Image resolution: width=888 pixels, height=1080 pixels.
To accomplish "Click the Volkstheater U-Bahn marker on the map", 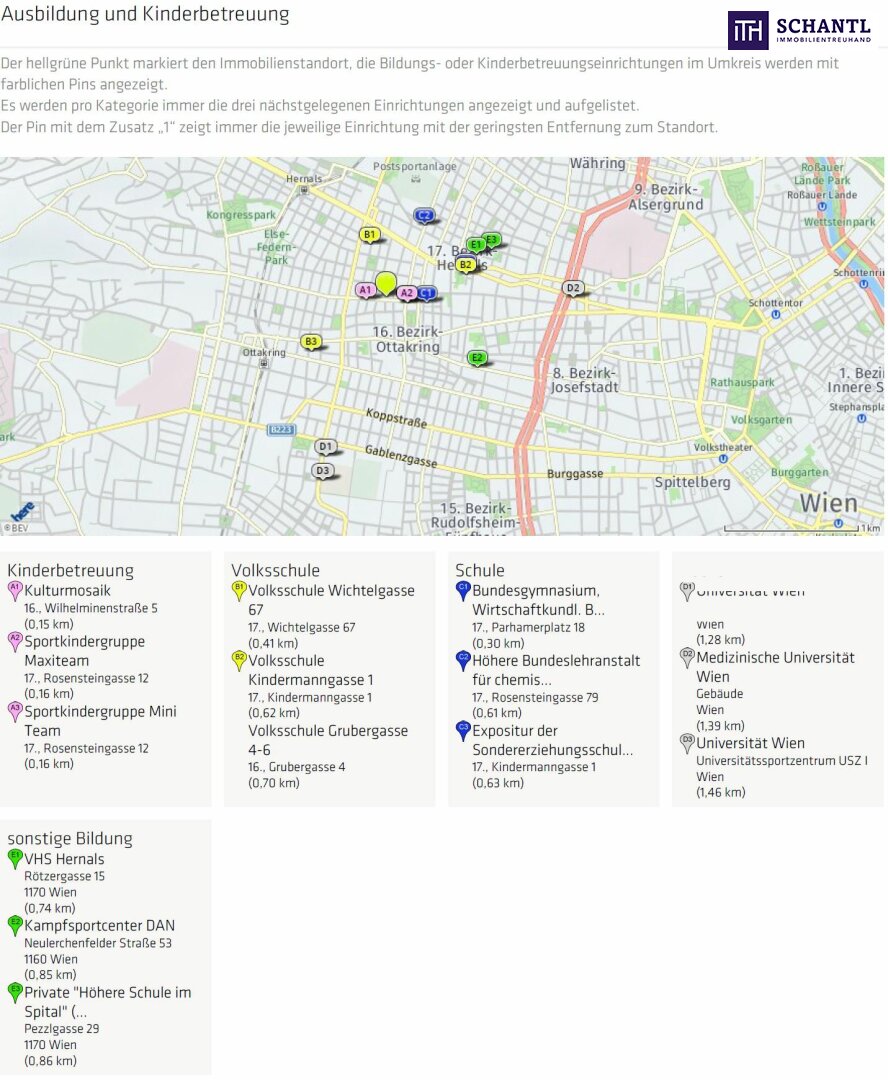I will tap(723, 459).
